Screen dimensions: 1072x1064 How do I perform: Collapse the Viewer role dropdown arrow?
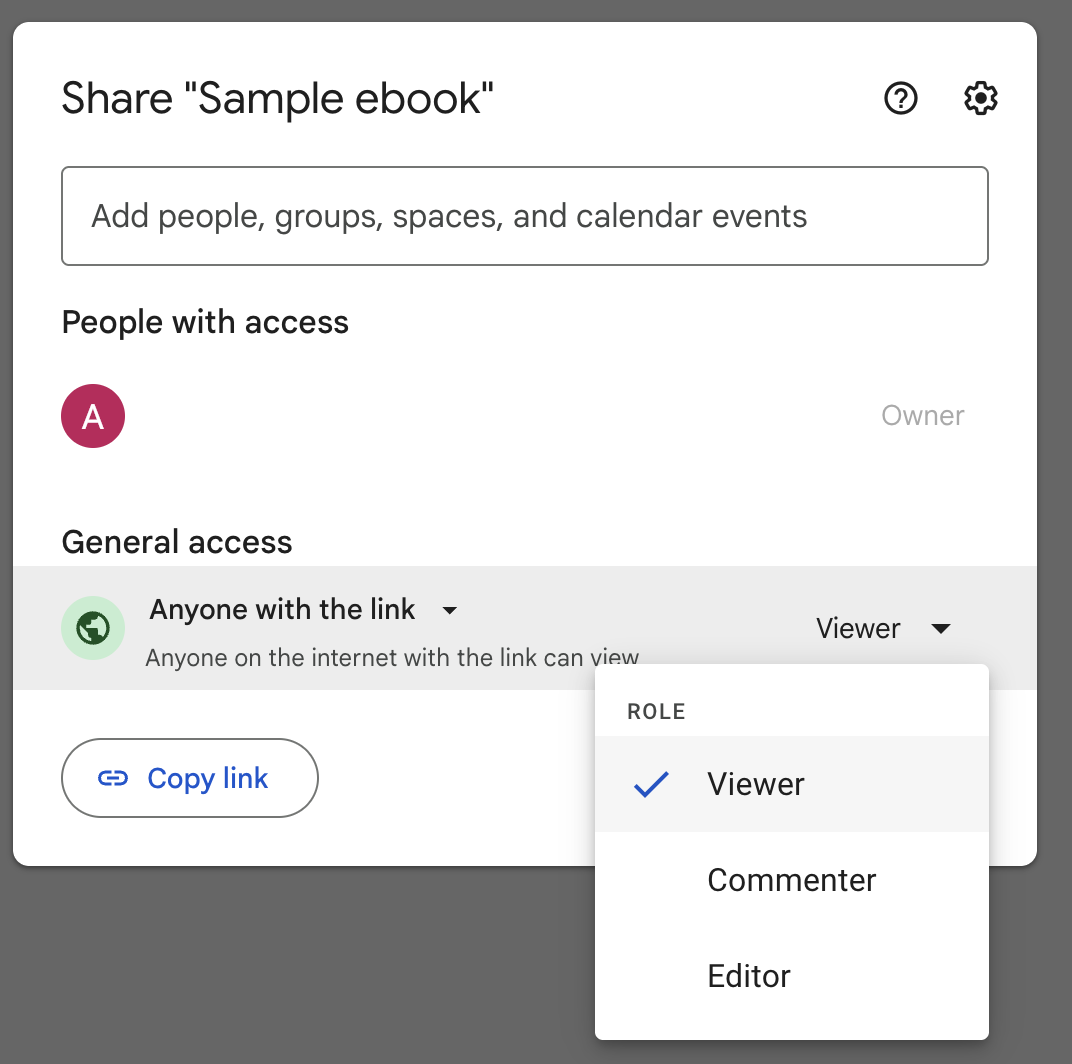coord(940,629)
